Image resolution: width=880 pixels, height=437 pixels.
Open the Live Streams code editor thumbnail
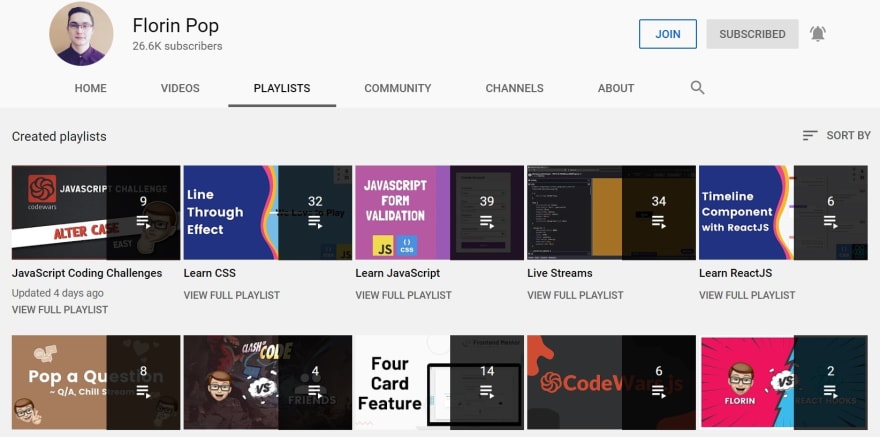click(611, 213)
